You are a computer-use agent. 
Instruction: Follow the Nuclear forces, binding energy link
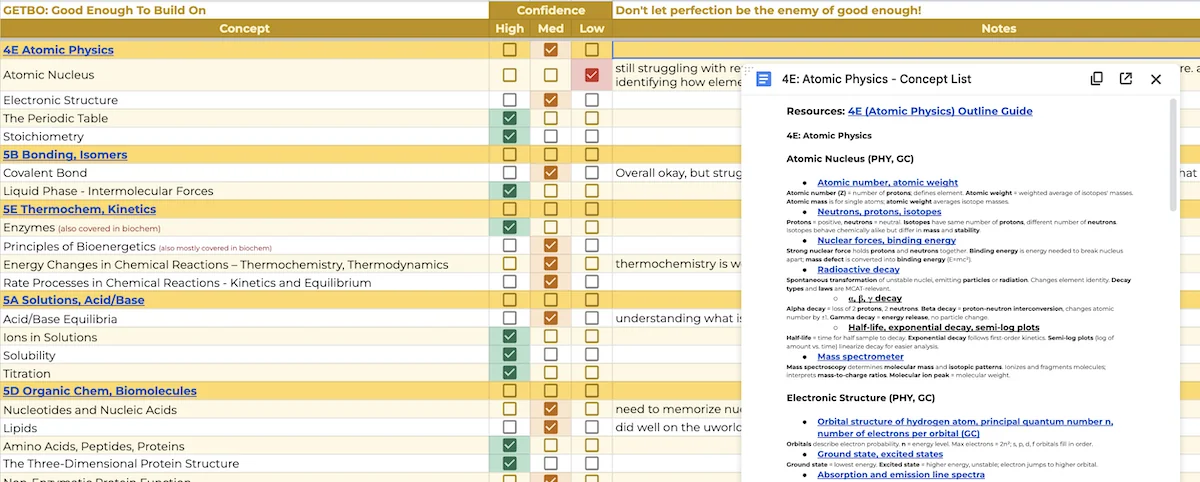point(886,240)
